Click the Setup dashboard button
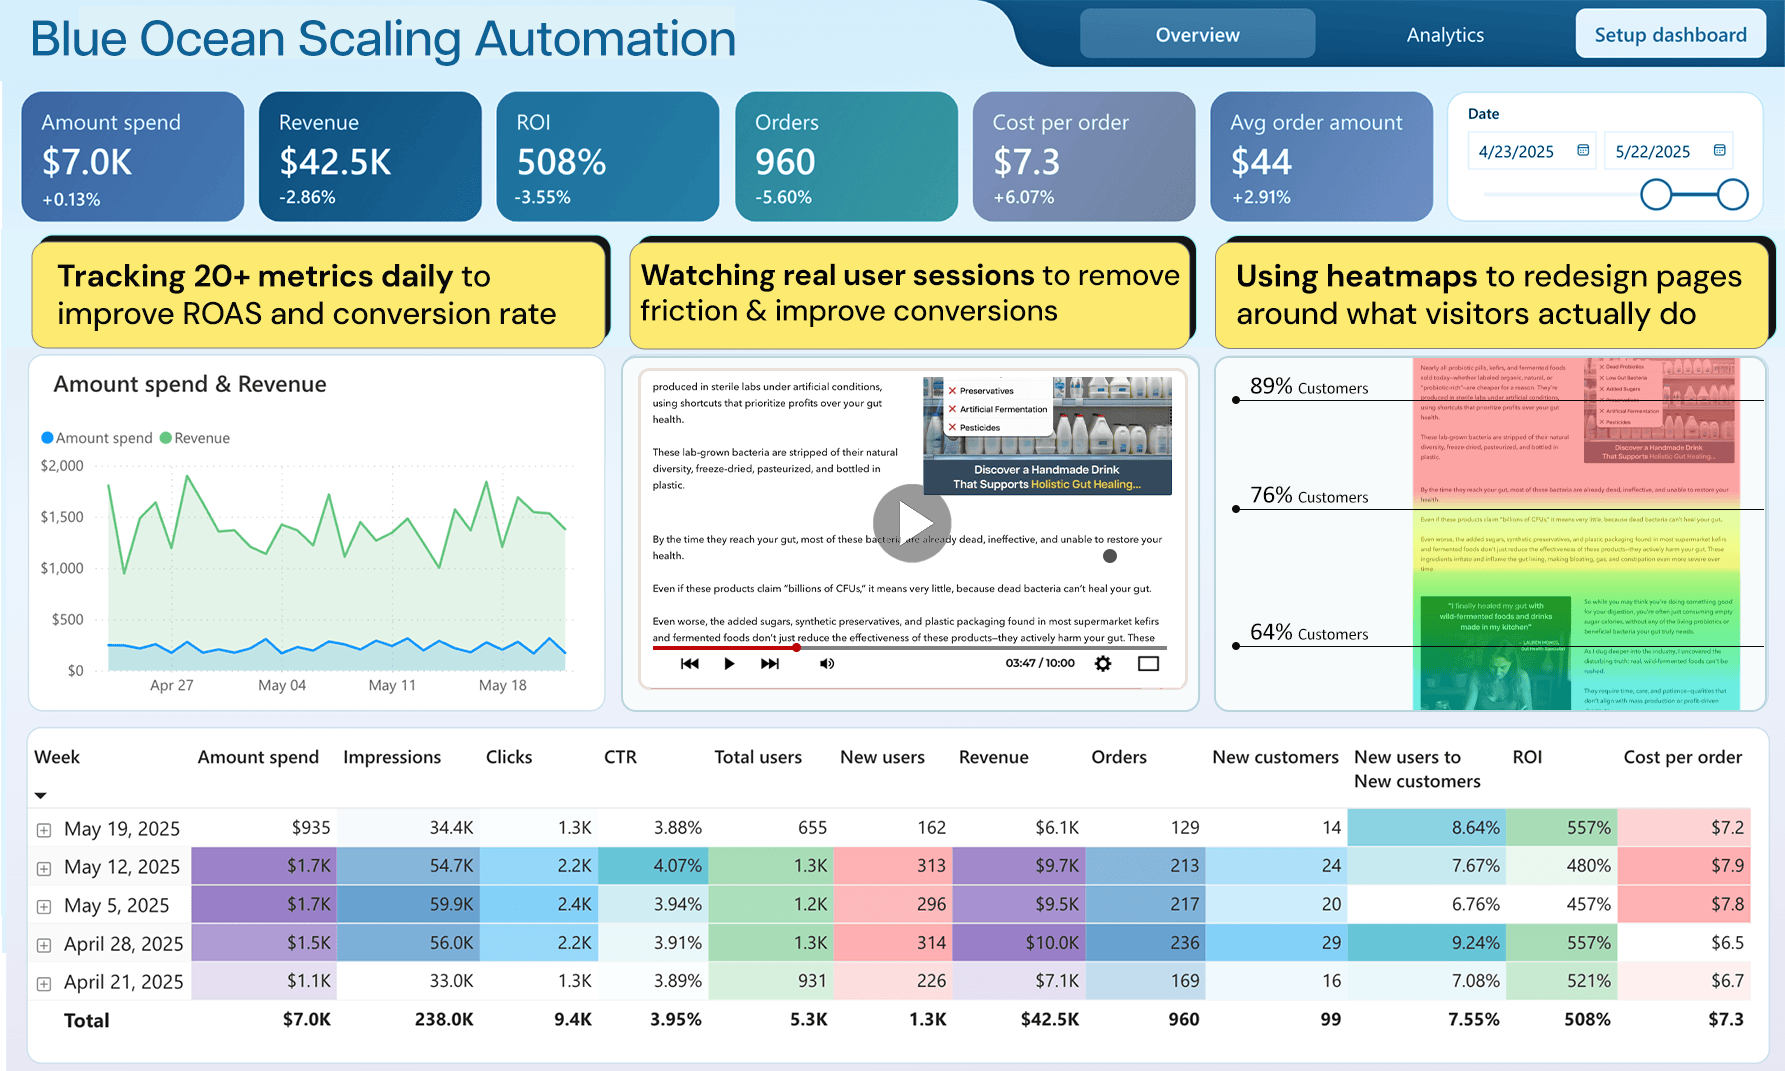The height and width of the screenshot is (1071, 1785). click(1669, 35)
